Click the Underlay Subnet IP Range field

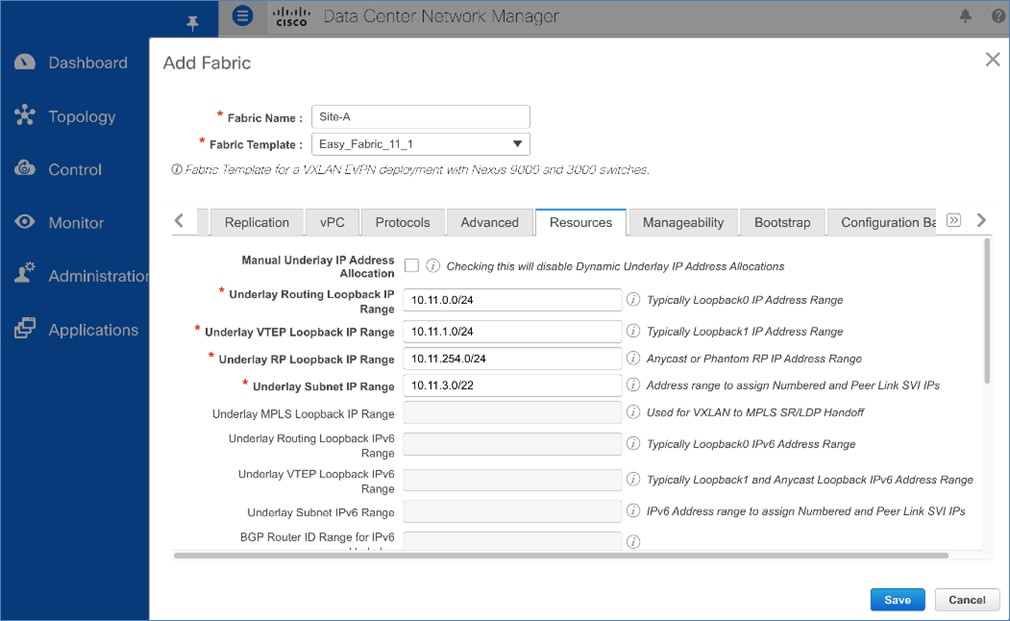coord(512,385)
